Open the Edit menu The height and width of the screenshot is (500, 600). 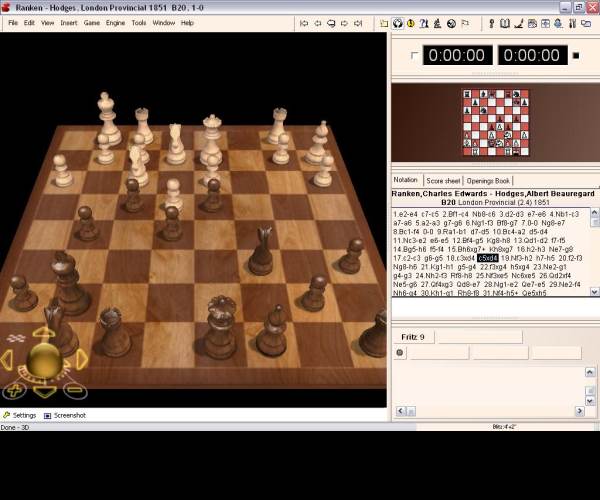point(29,23)
